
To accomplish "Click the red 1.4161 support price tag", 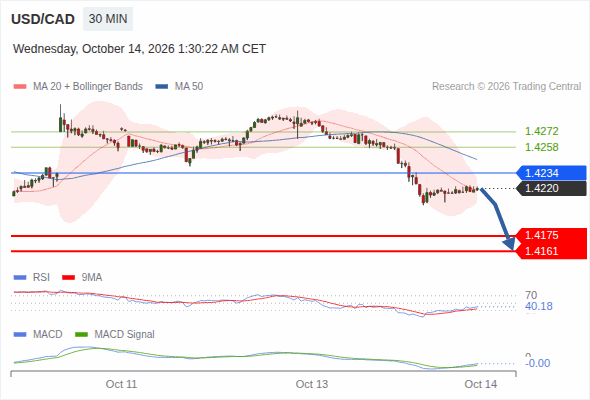I will (x=552, y=251).
